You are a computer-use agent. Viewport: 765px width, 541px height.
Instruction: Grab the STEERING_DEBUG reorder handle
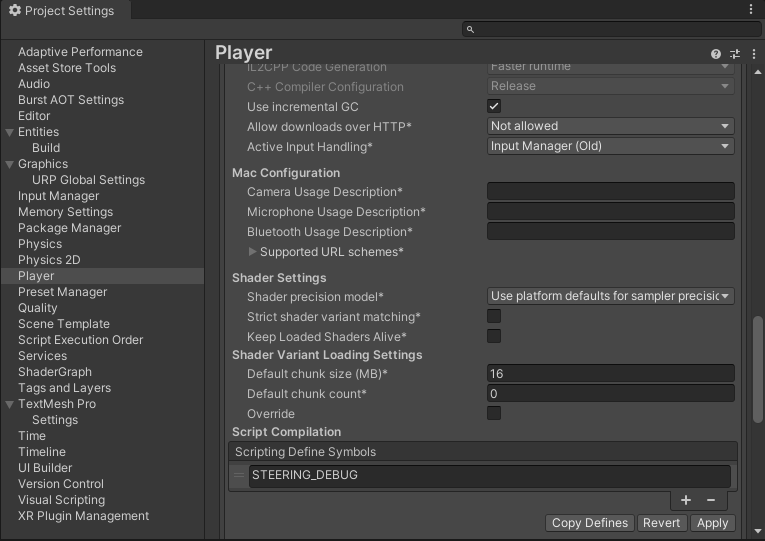pyautogui.click(x=239, y=476)
